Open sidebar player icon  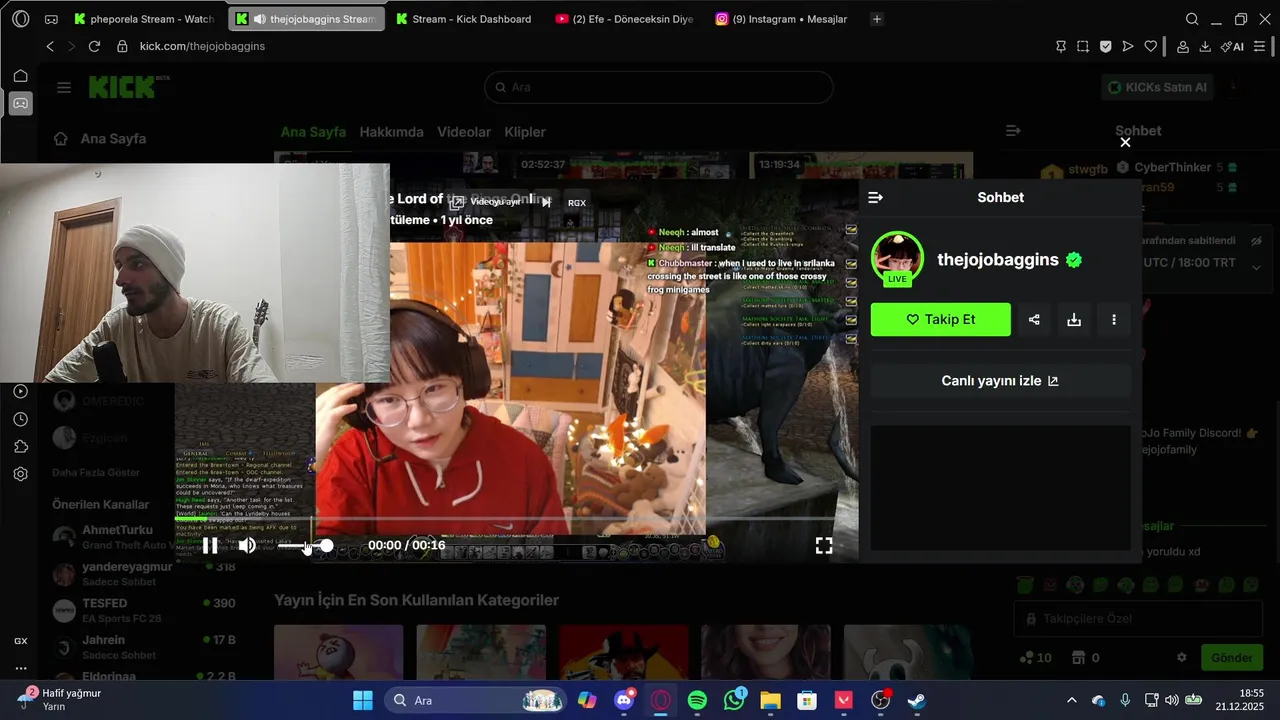pyautogui.click(x=20, y=391)
